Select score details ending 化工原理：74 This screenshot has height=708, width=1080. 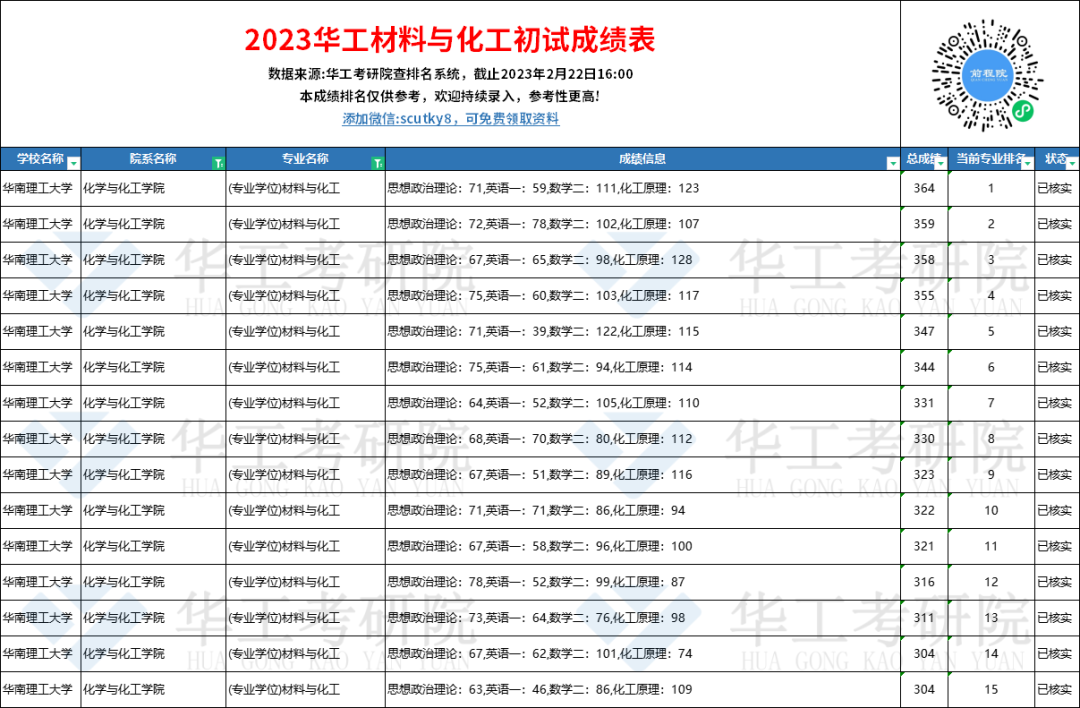tap(643, 654)
